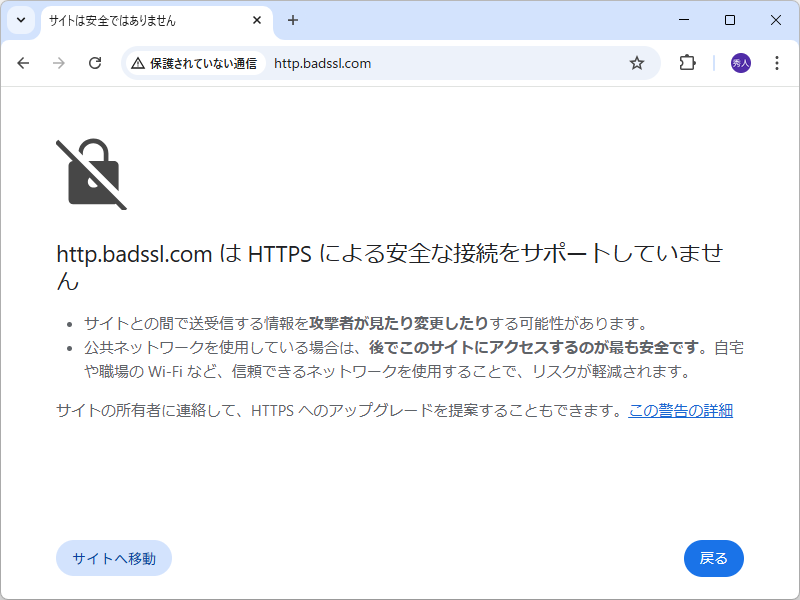
Task: Open the extensions puzzle-piece icon
Action: click(686, 62)
